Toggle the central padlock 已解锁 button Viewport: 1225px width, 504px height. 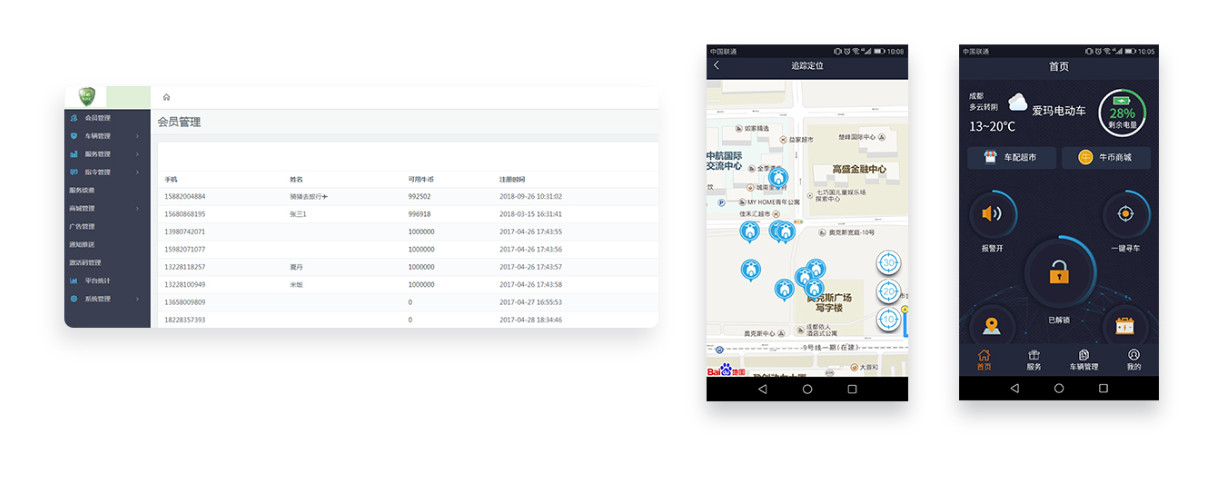pyautogui.click(x=1058, y=273)
